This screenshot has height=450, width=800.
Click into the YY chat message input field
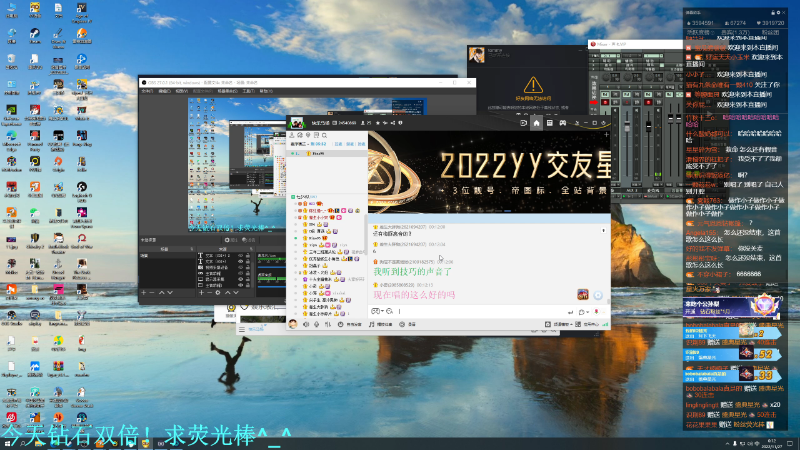click(480, 311)
